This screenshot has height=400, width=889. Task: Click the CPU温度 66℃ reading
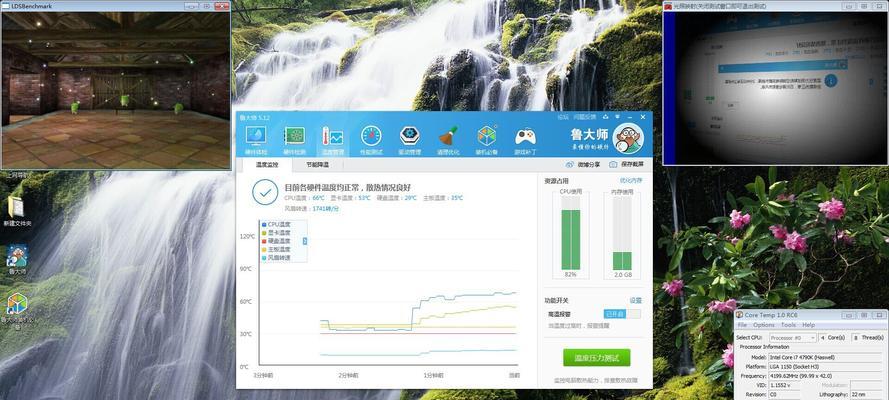304,198
